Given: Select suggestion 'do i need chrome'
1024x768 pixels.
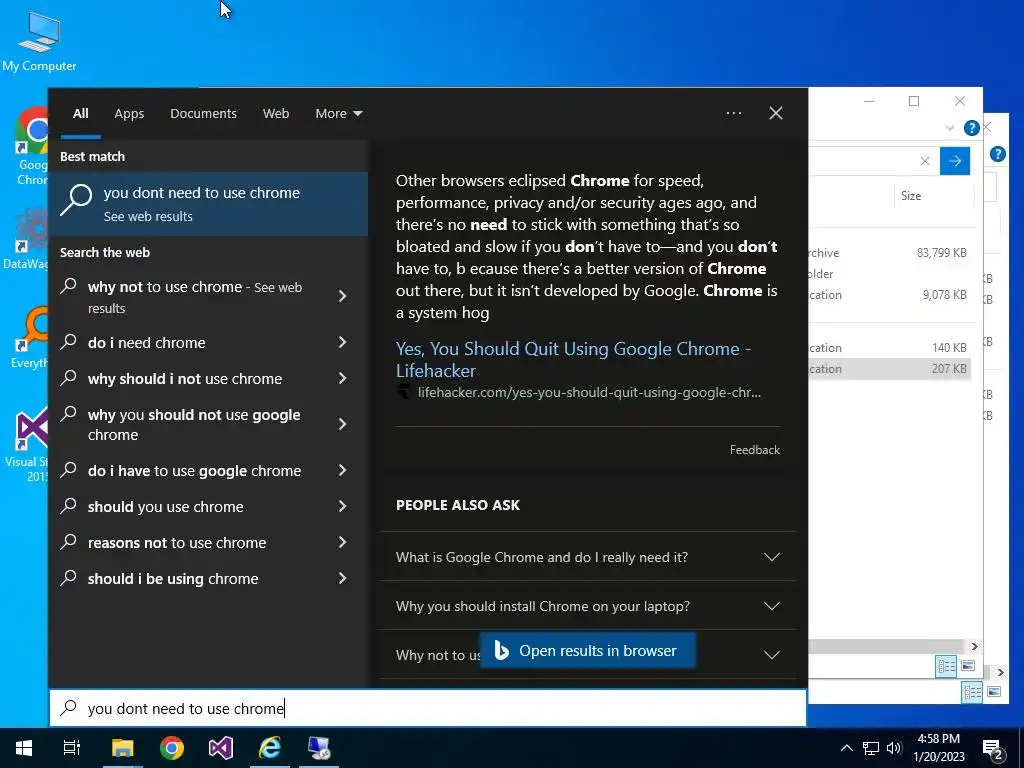Looking at the screenshot, I should tap(208, 342).
